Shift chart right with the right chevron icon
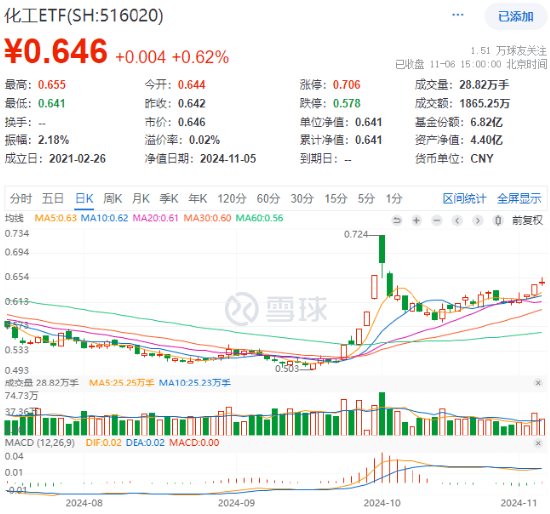Viewport: 550px width, 514px height. (477, 220)
